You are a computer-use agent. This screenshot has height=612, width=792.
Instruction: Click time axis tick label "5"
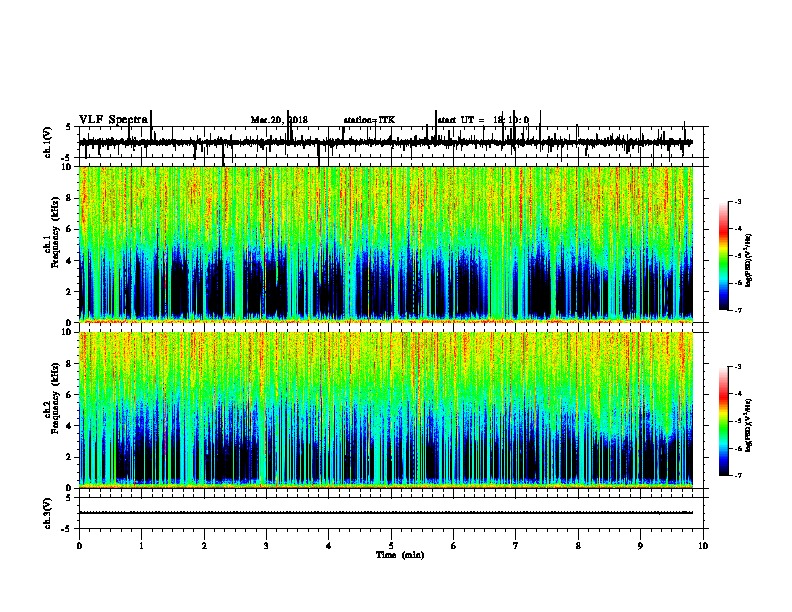point(391,546)
